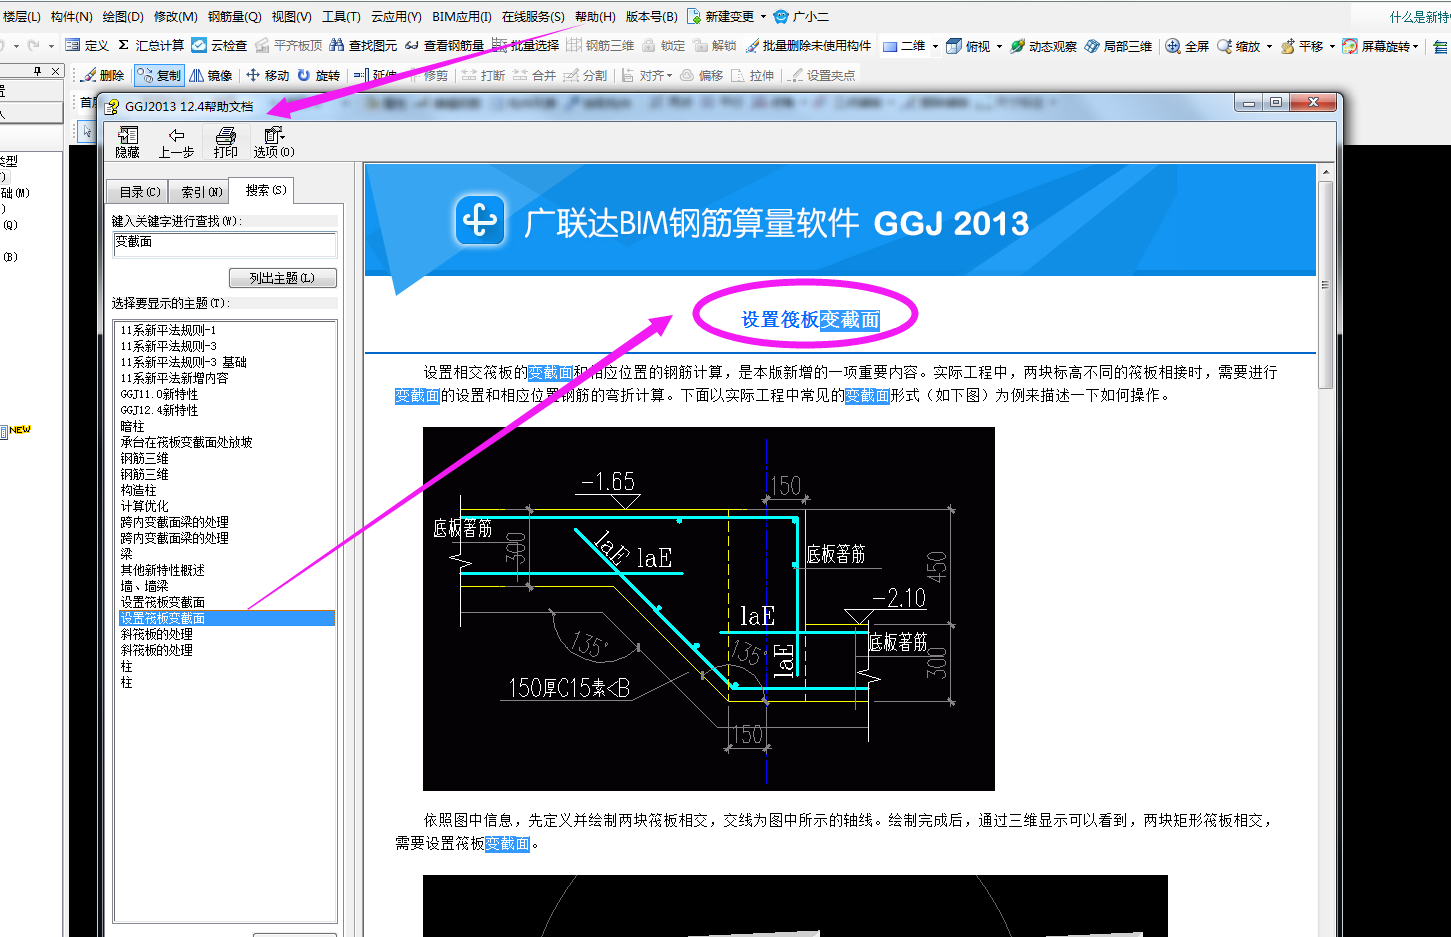
Task: Open the 钢筋量(Q) menu
Action: pyautogui.click(x=235, y=17)
